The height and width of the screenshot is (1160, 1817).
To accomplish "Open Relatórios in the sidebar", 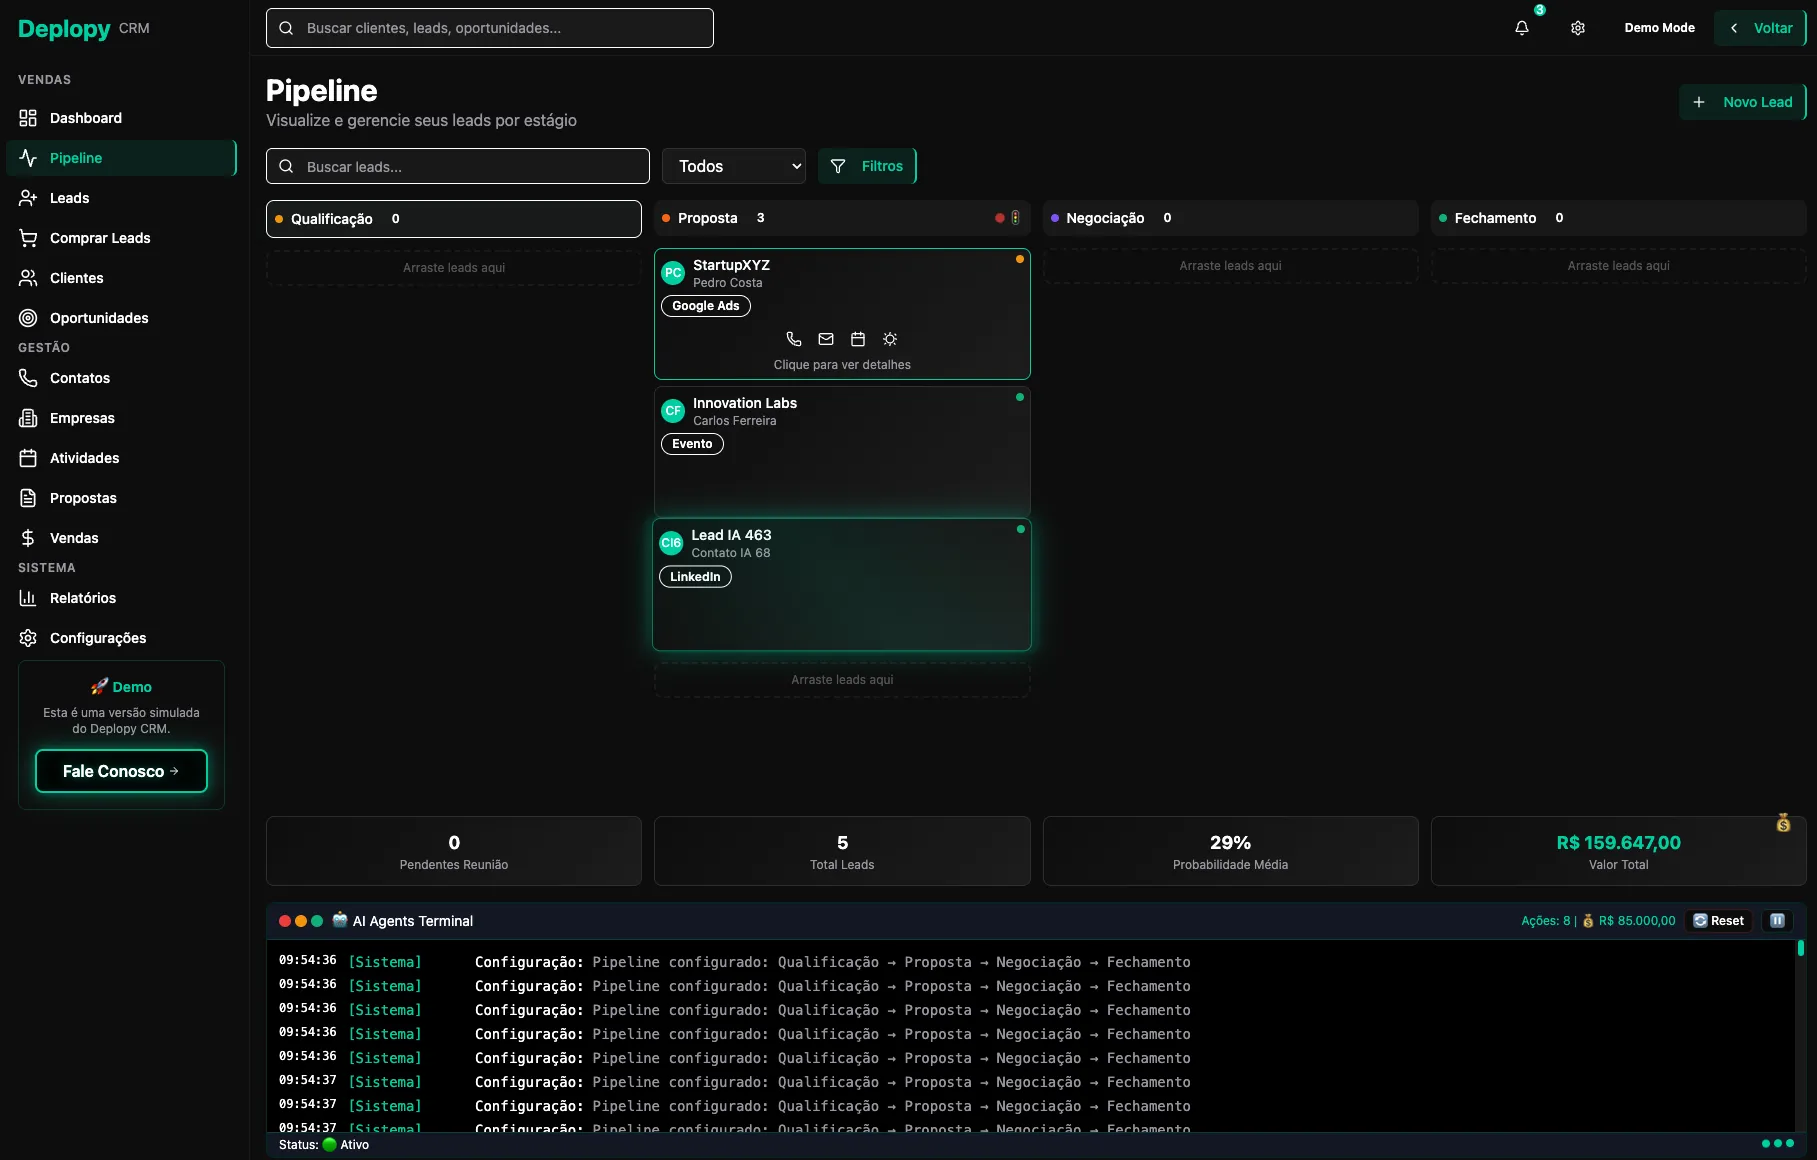I will [121, 598].
